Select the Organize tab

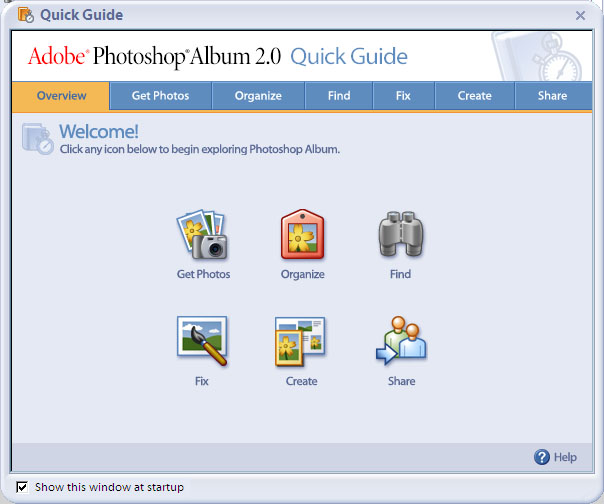pyautogui.click(x=258, y=96)
